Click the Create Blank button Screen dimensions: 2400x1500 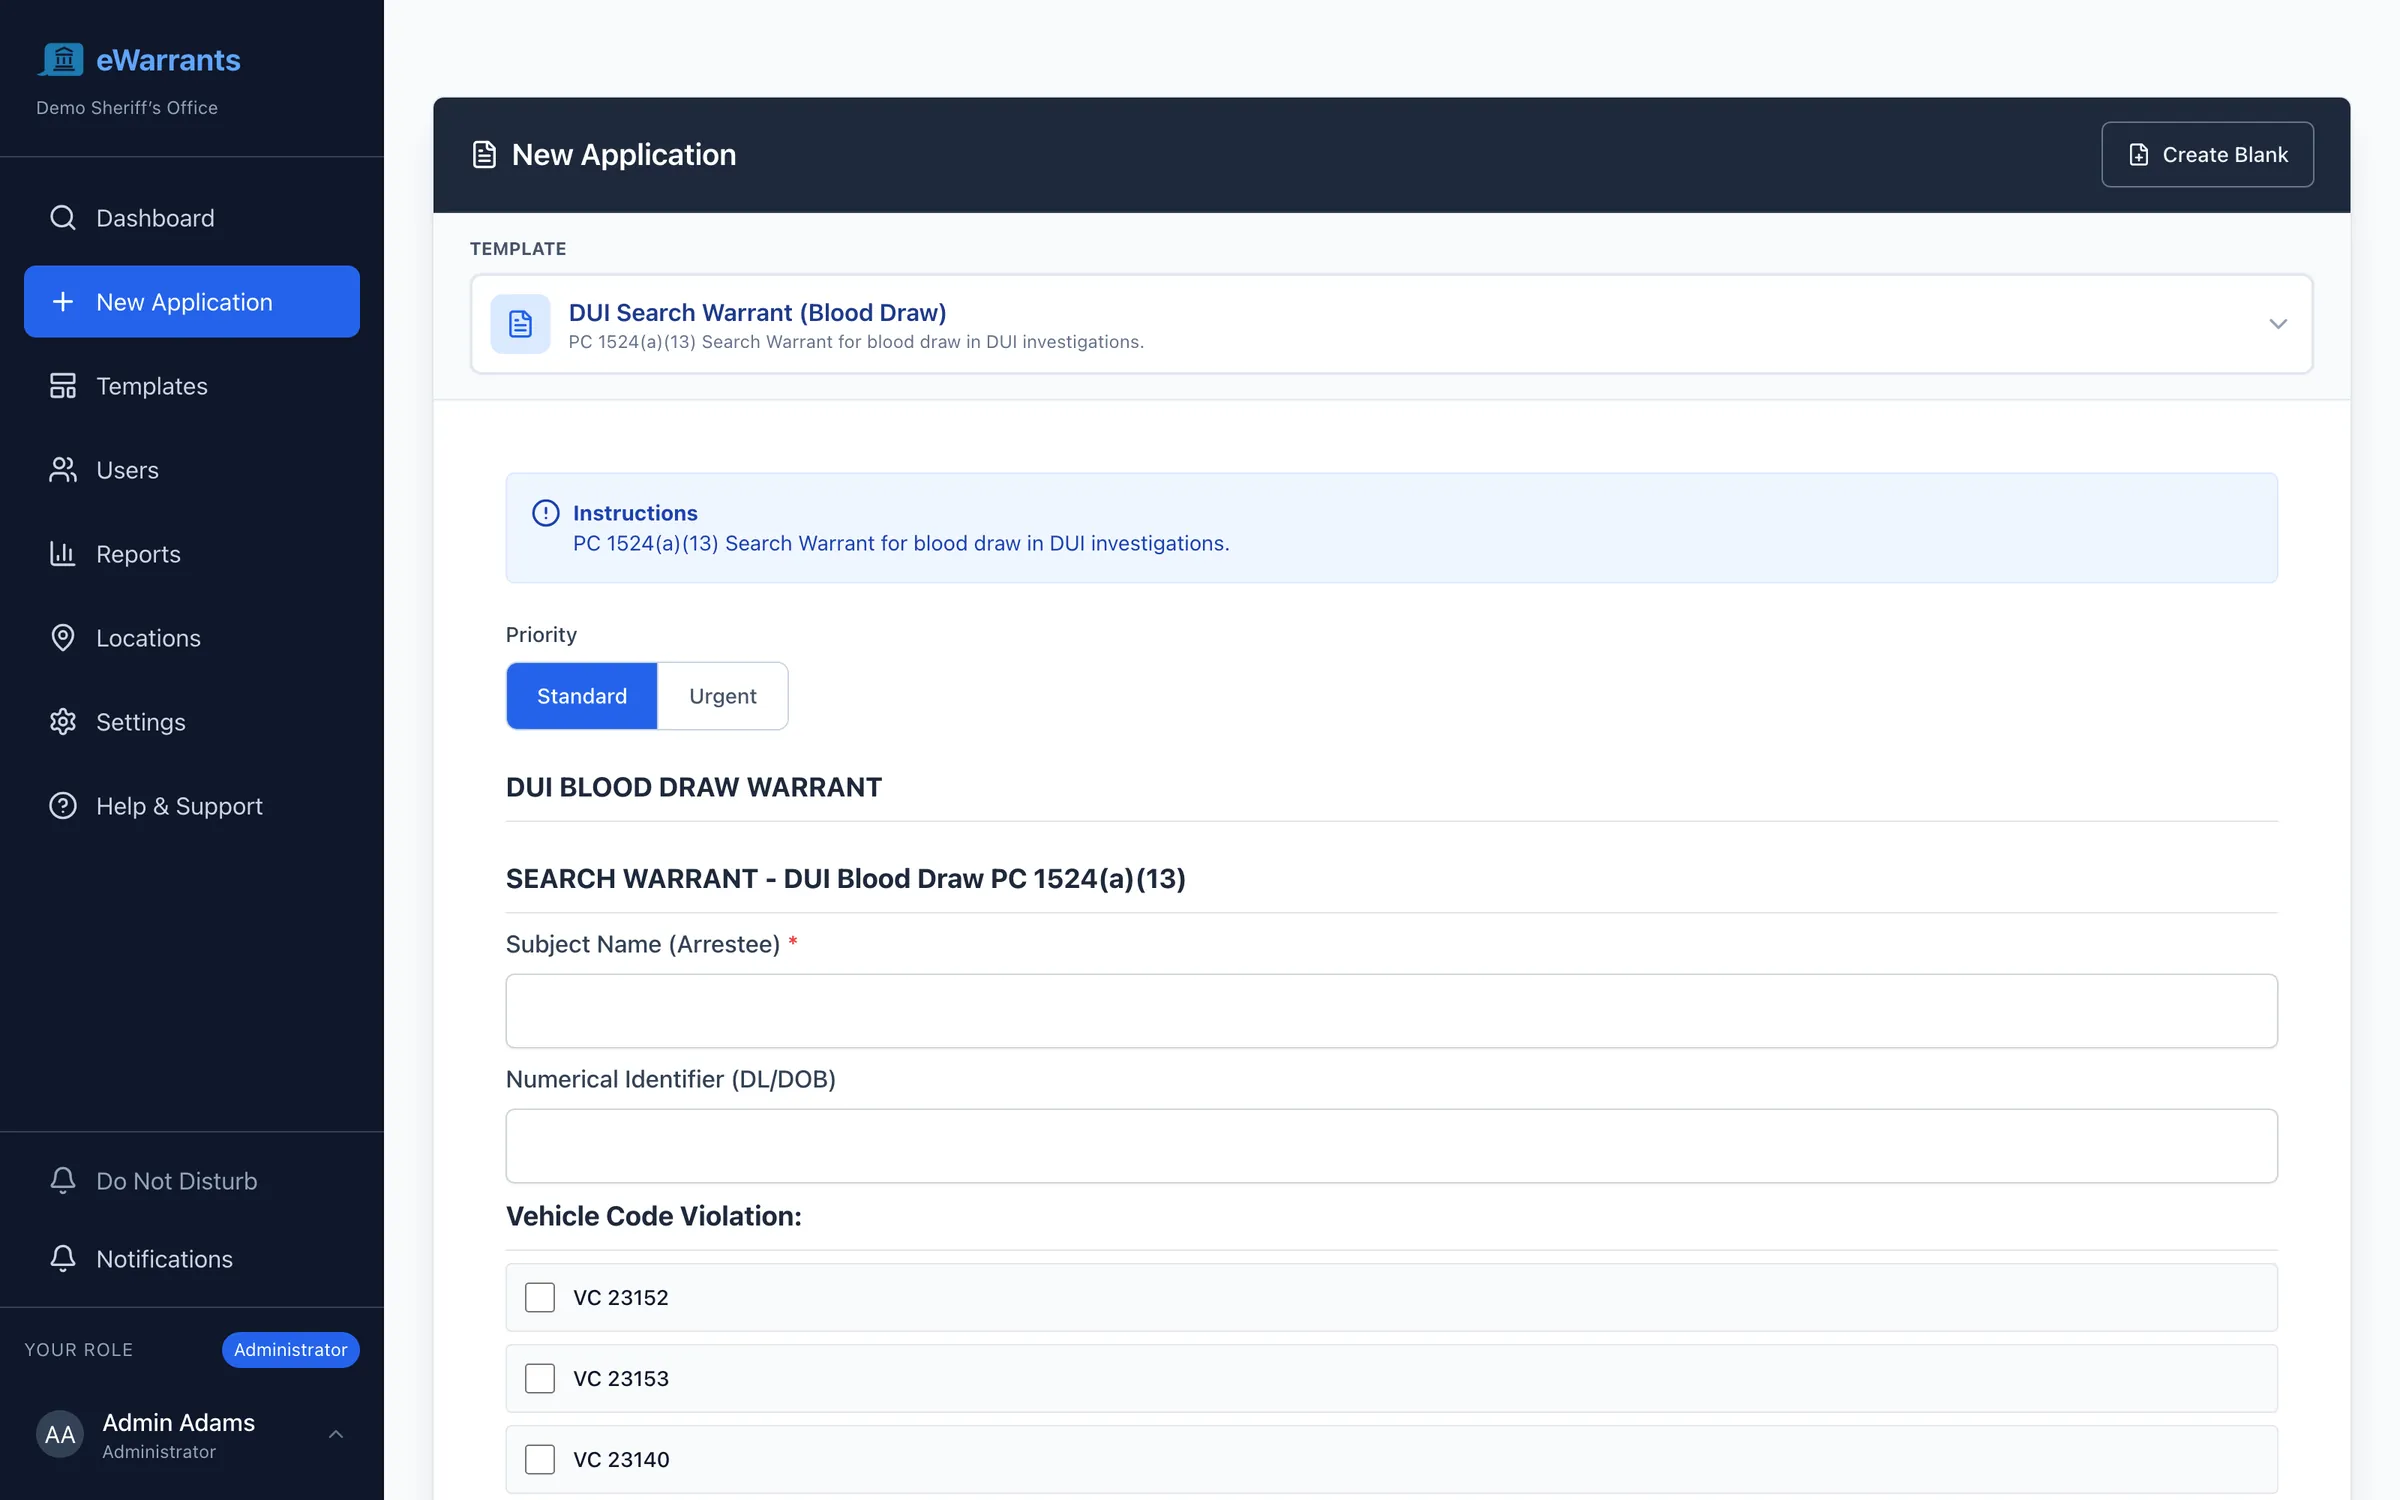point(2207,155)
